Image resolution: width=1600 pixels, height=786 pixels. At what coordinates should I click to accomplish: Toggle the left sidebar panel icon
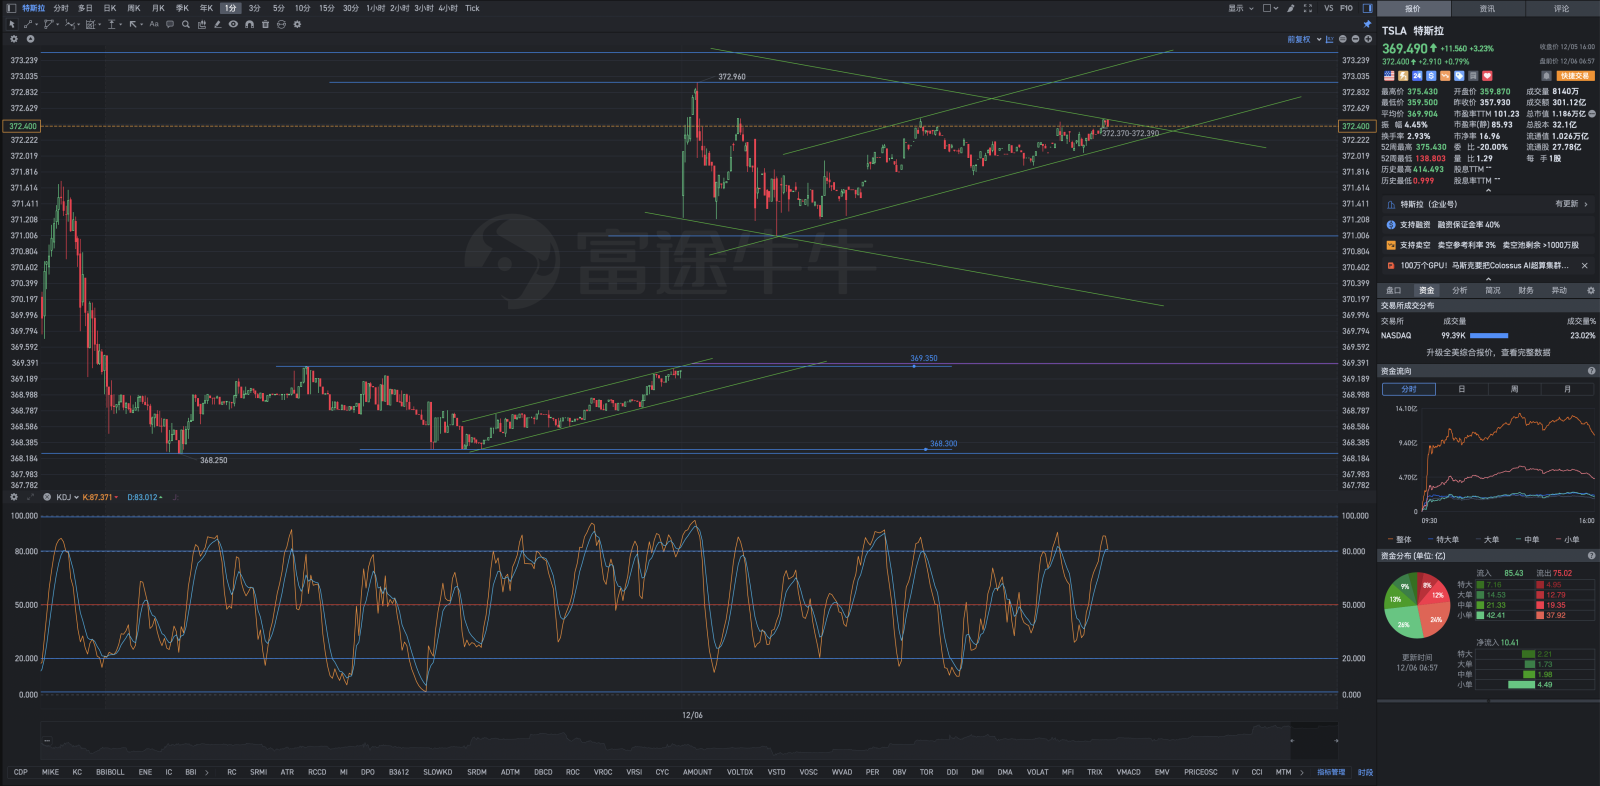click(12, 8)
